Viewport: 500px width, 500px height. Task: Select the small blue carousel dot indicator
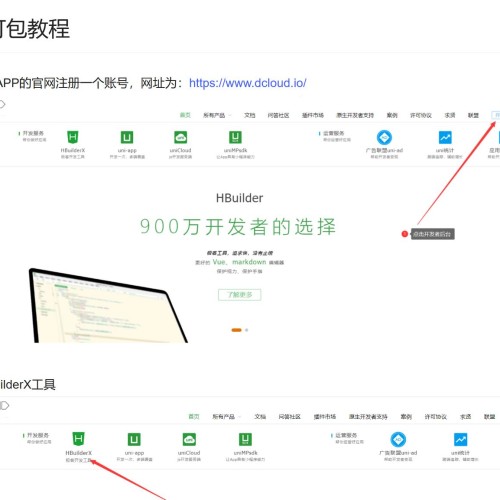click(x=246, y=330)
